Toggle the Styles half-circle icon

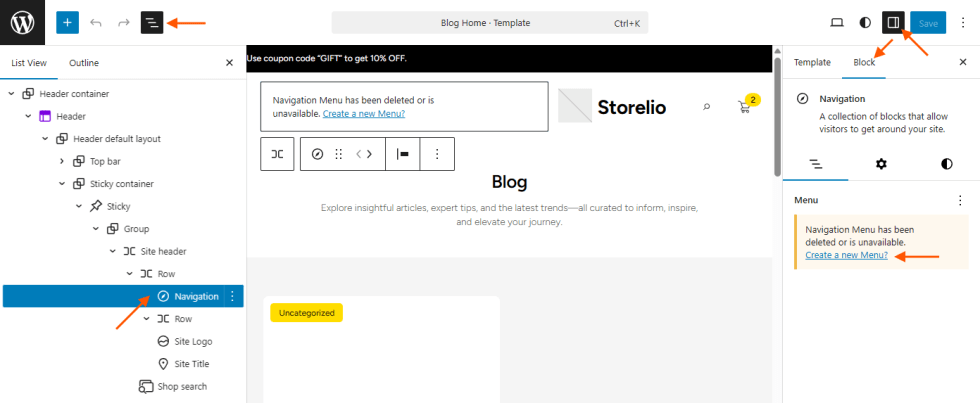pyautogui.click(x=865, y=22)
